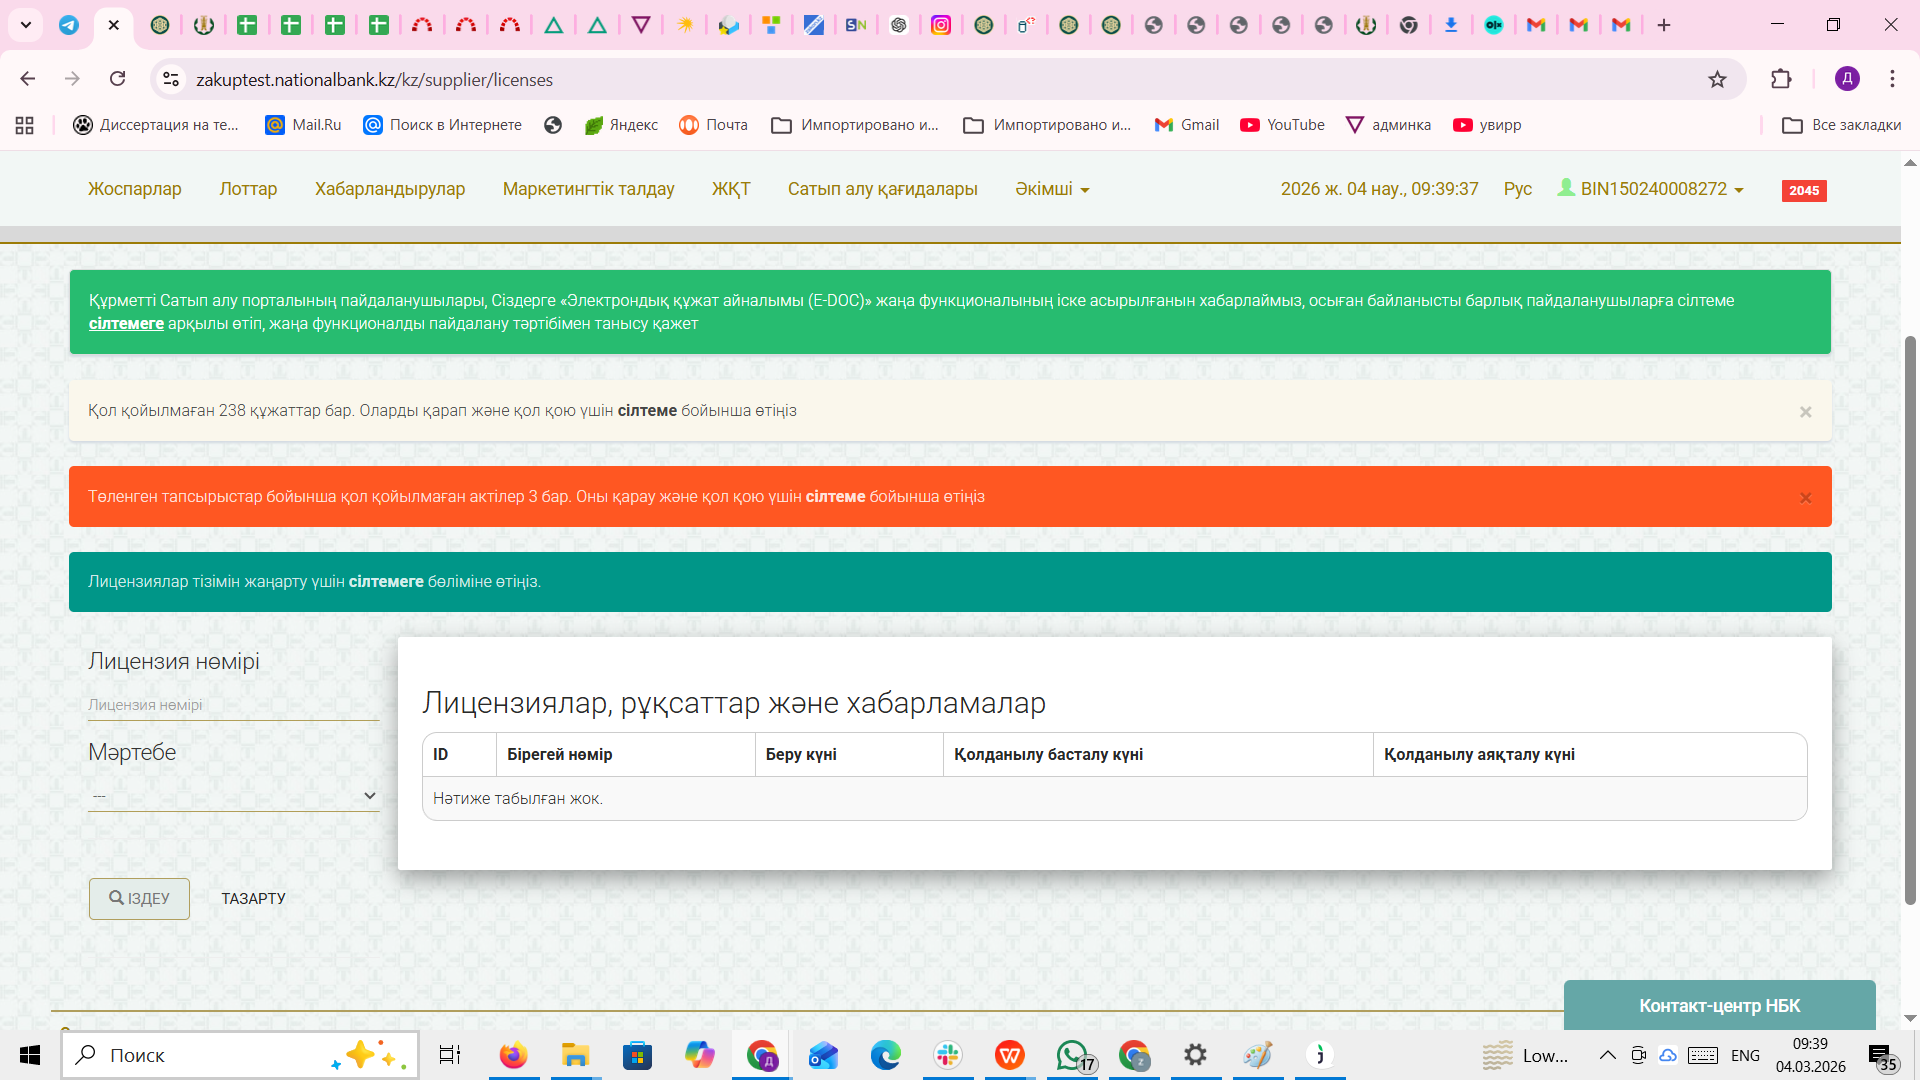This screenshot has width=1920, height=1080.
Task: Close the orange unsigned acts alert
Action: click(1805, 498)
